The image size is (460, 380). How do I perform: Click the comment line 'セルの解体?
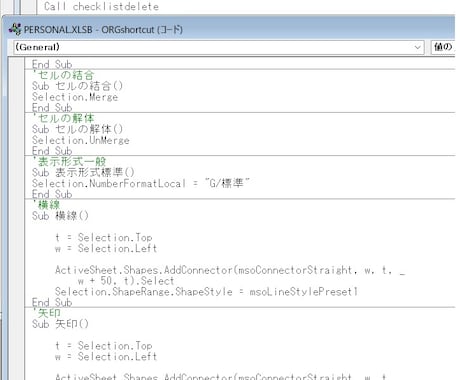tap(63, 118)
